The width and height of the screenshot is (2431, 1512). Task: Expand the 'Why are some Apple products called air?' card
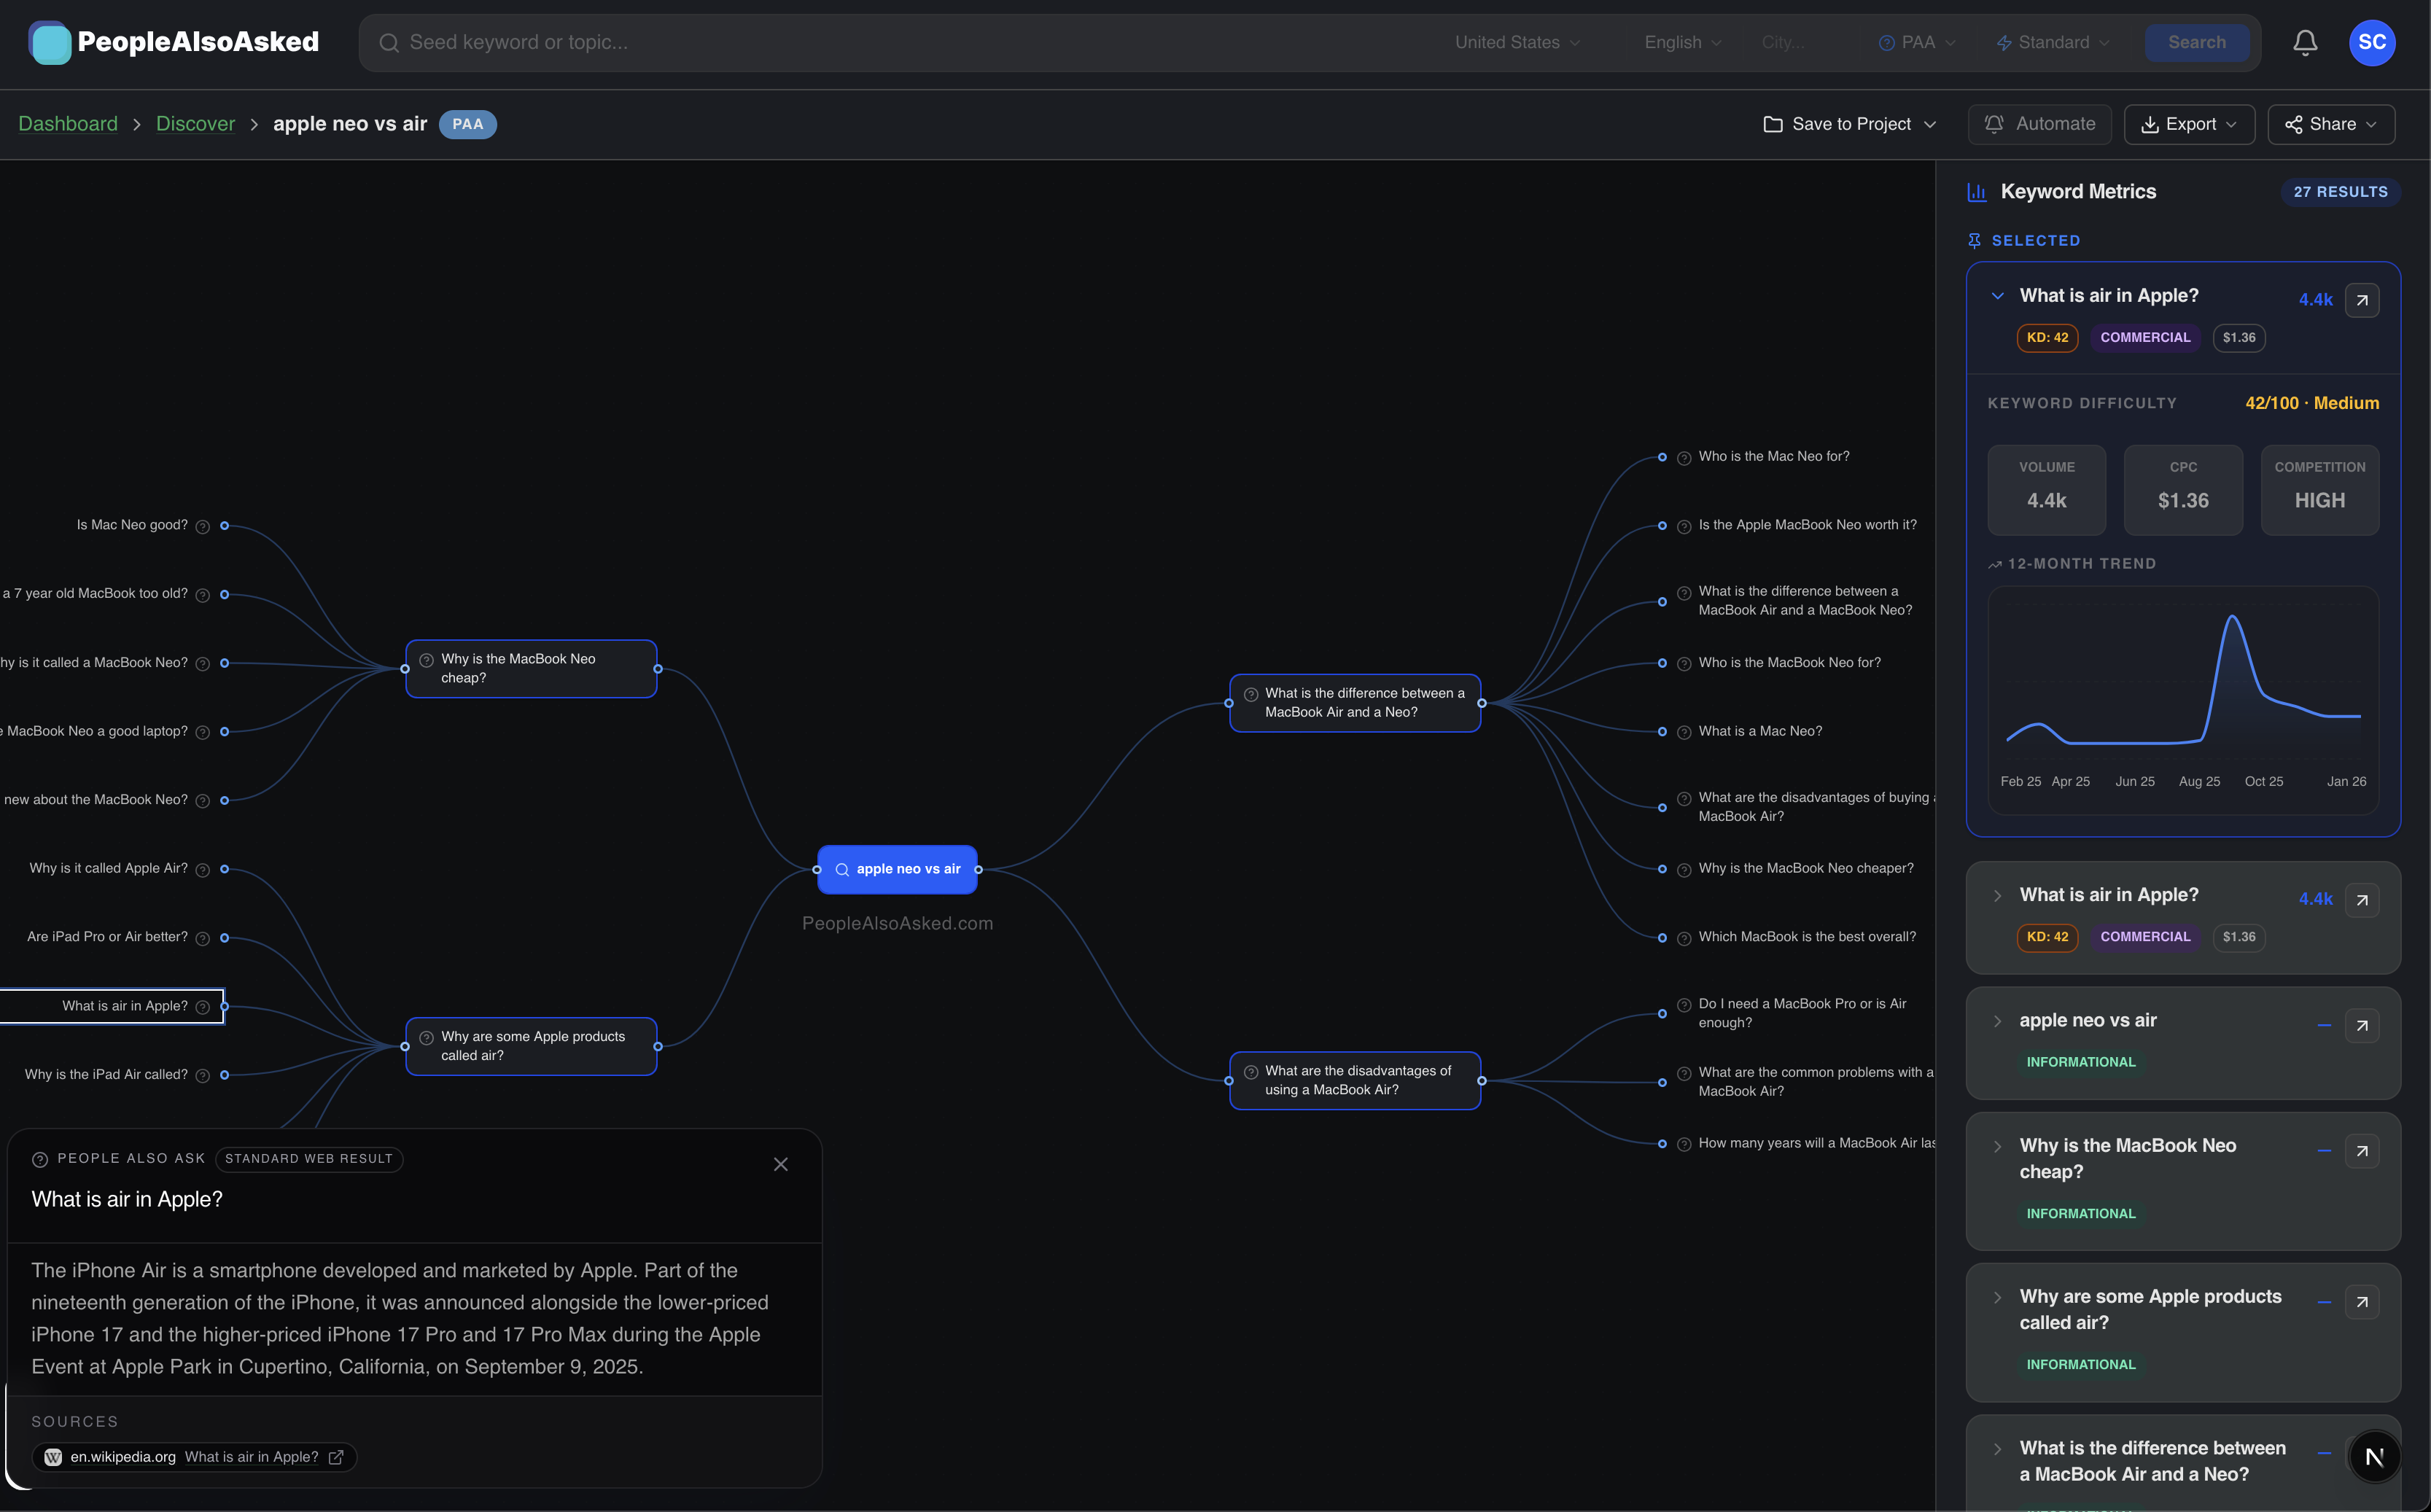pos(1997,1297)
